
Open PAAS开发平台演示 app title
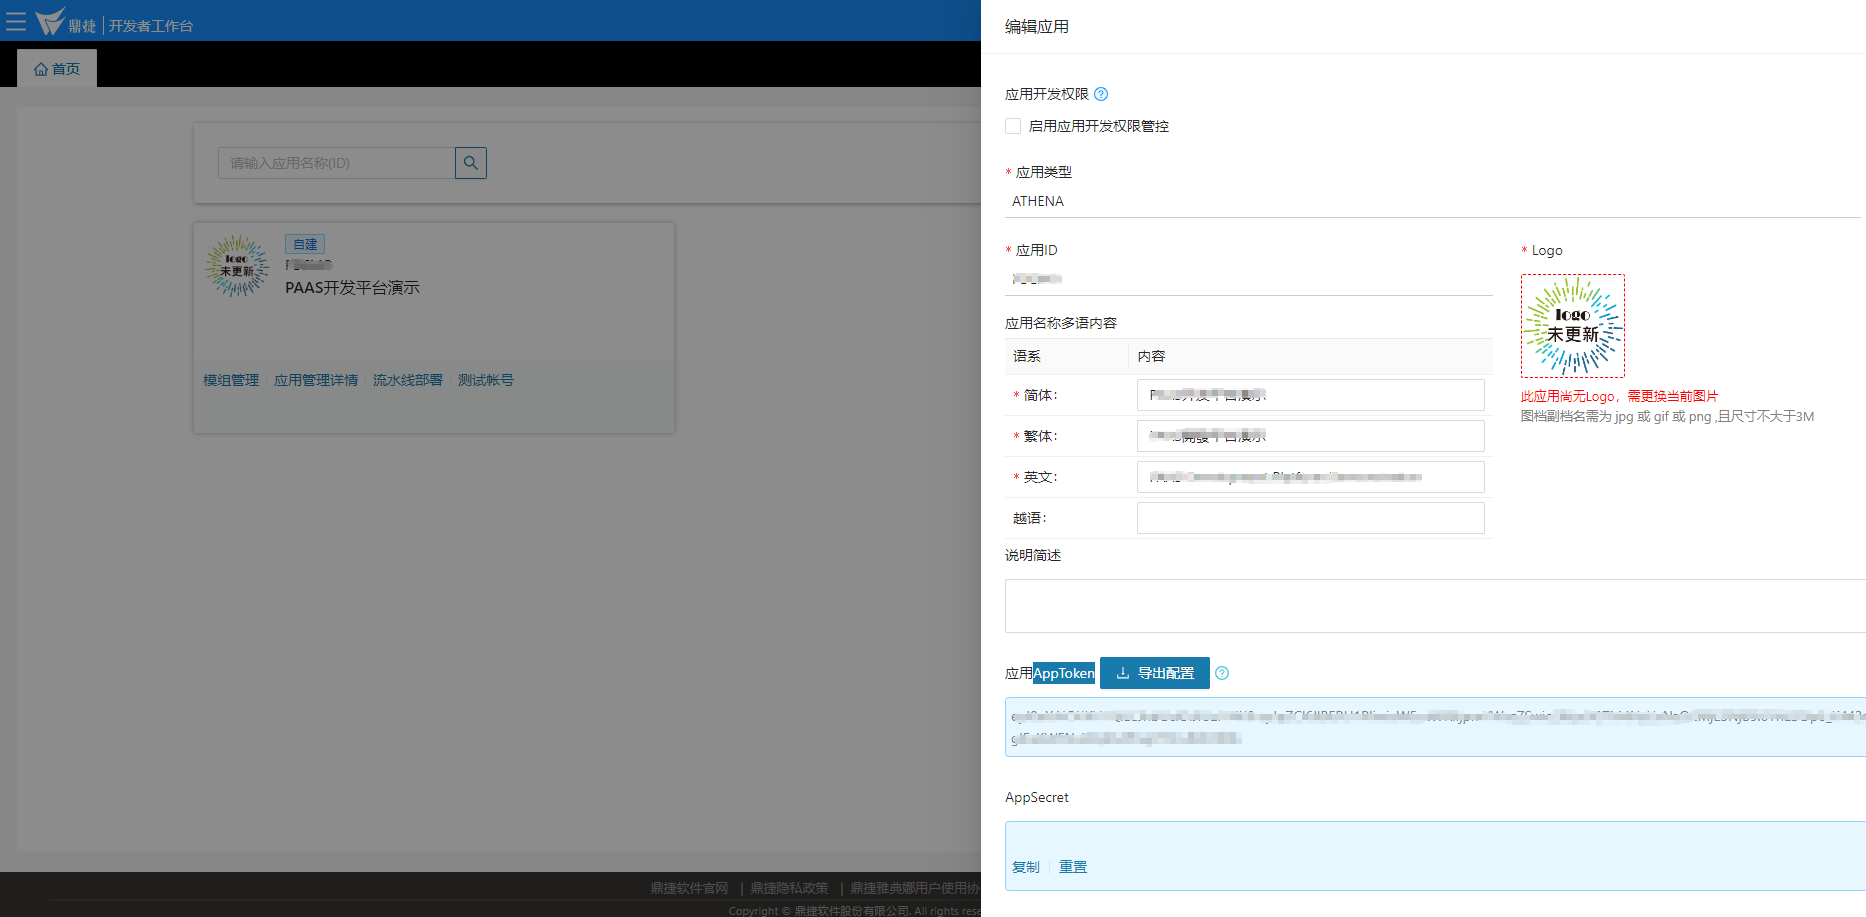point(352,288)
